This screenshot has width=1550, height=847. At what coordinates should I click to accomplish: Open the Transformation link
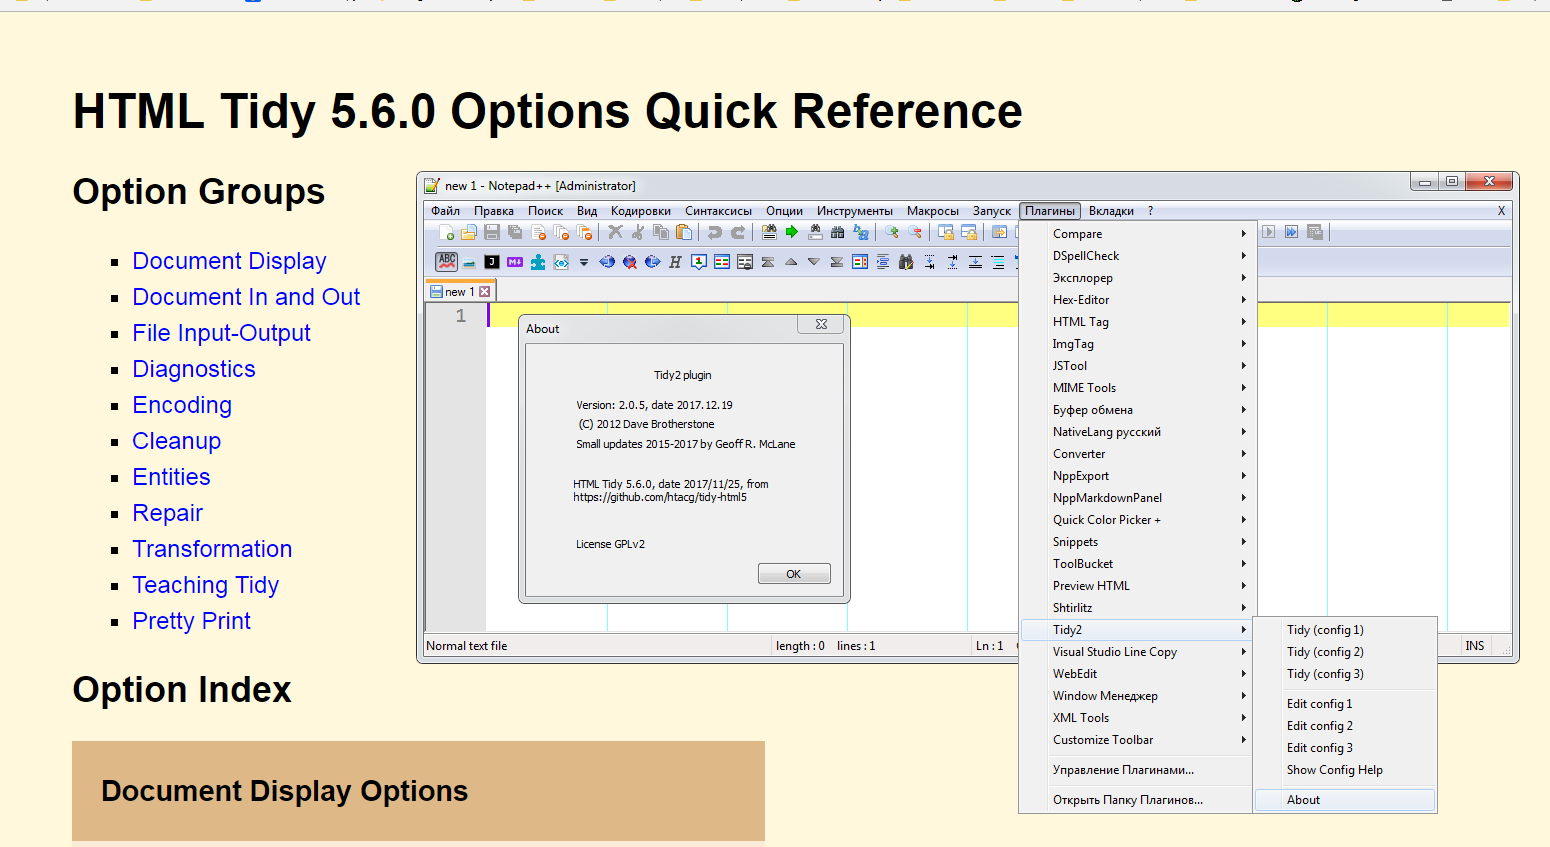tap(212, 549)
